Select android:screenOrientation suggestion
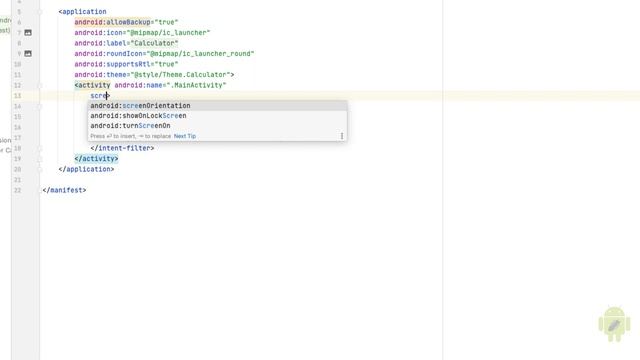The width and height of the screenshot is (640, 360). point(218,106)
